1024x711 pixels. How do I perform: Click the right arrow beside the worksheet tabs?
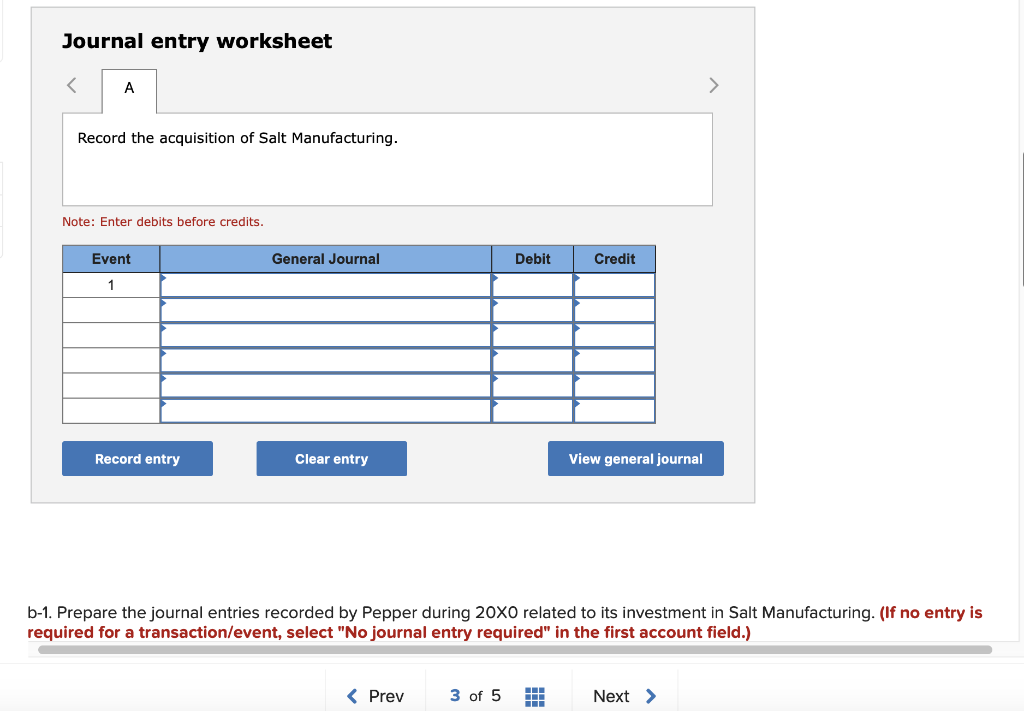click(714, 86)
